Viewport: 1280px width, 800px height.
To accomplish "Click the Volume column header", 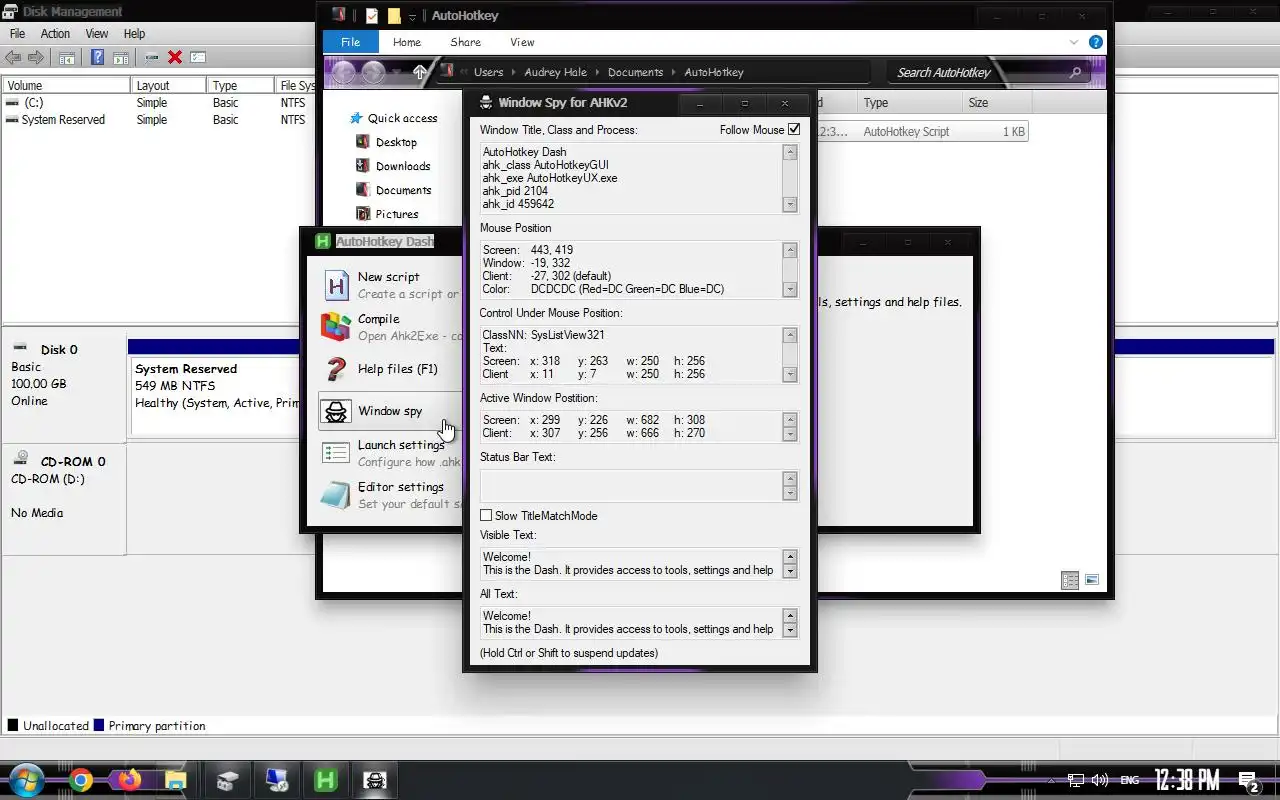I will pyautogui.click(x=66, y=86).
